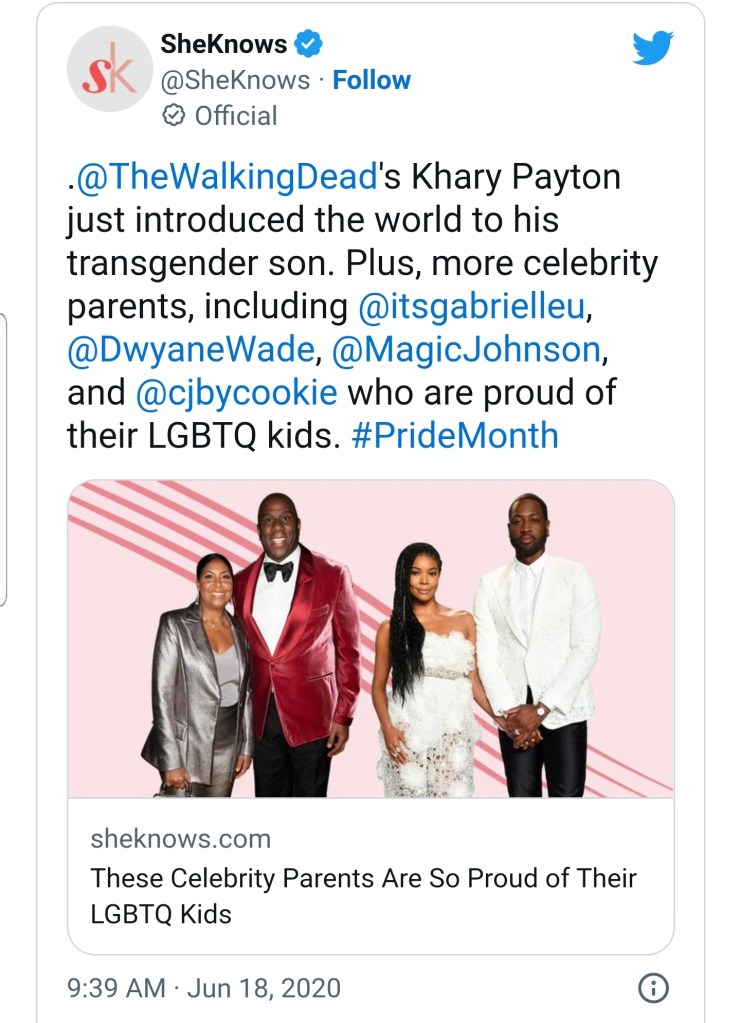Click the blue verified checkmark badge
Screen dimensions: 740x1023
[x=309, y=44]
